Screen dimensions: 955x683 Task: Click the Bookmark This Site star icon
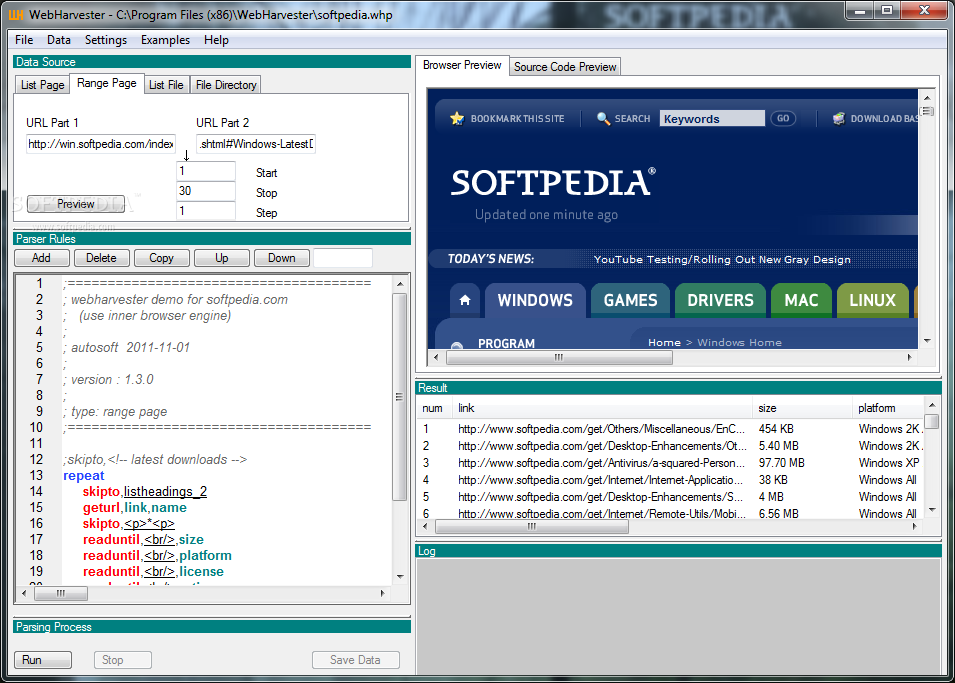(x=457, y=118)
